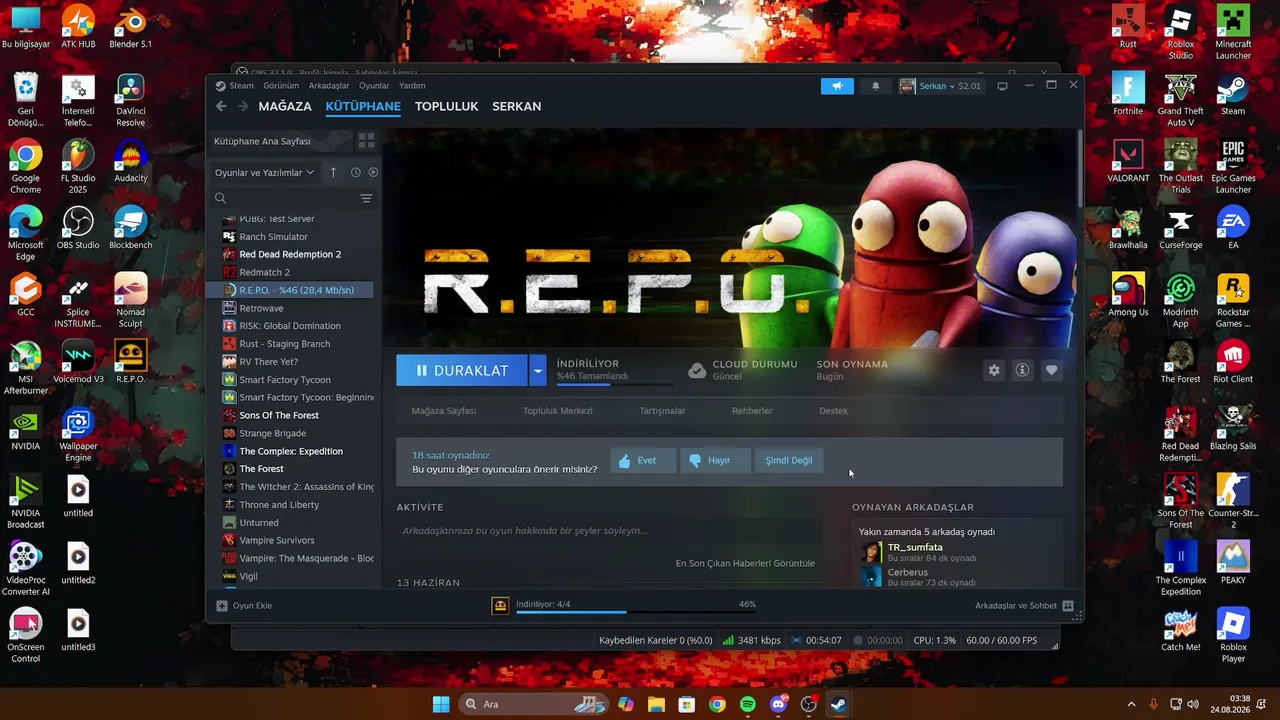Open the SERKAN profile tab

[x=517, y=106]
